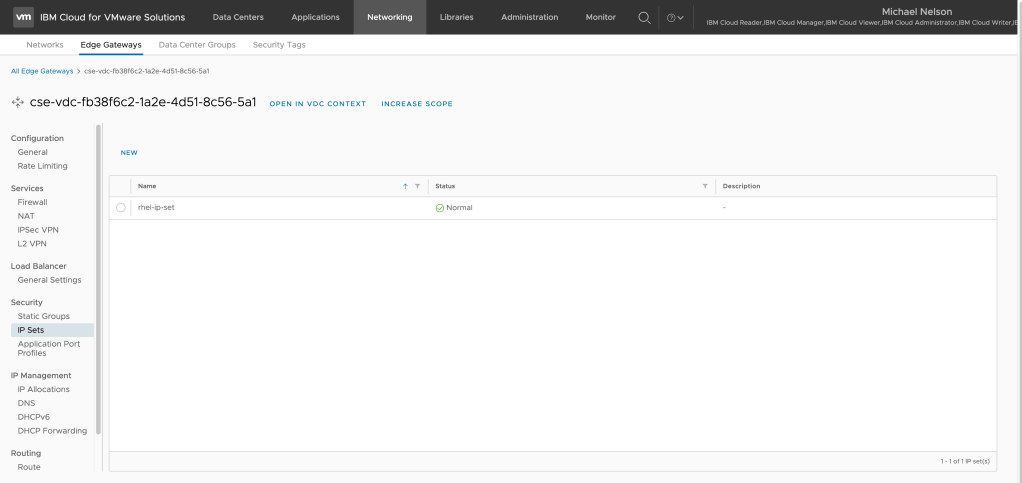Open the search magnifier icon
This screenshot has height=483, width=1022.
tap(644, 17)
